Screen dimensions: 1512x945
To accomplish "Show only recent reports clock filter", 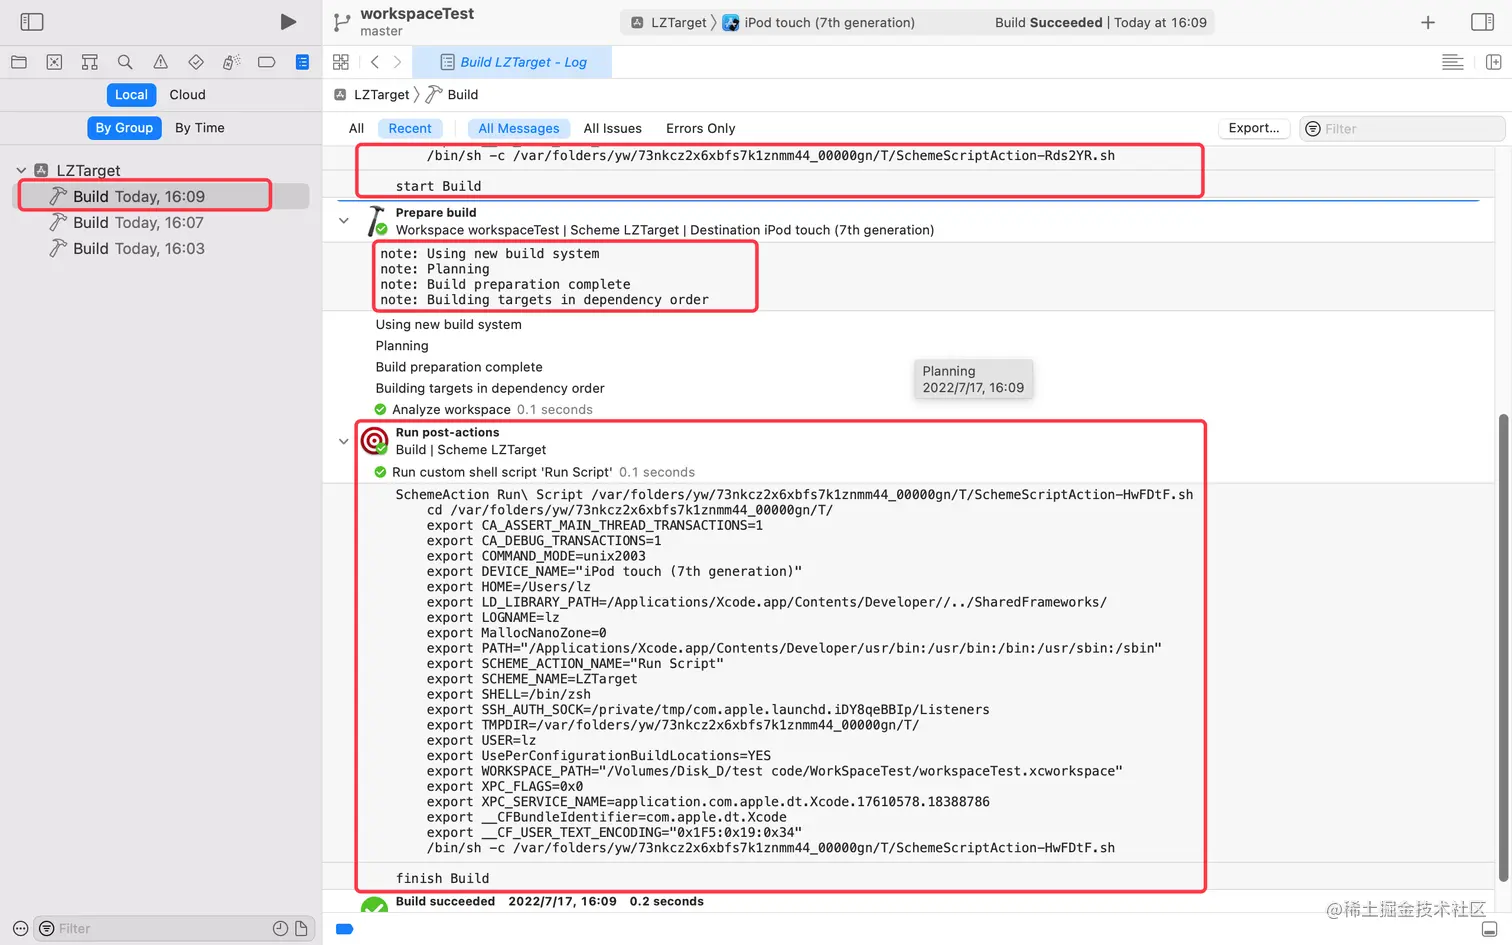I will tap(281, 929).
